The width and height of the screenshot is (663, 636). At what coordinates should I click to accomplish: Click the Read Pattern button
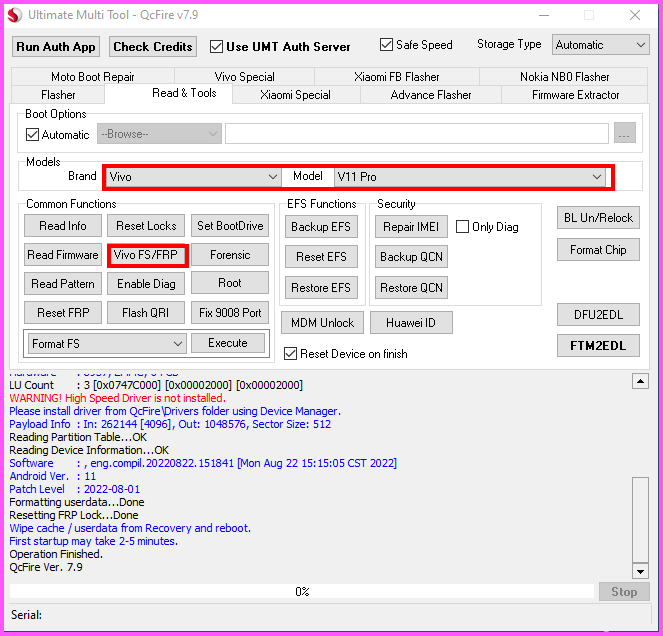63,283
